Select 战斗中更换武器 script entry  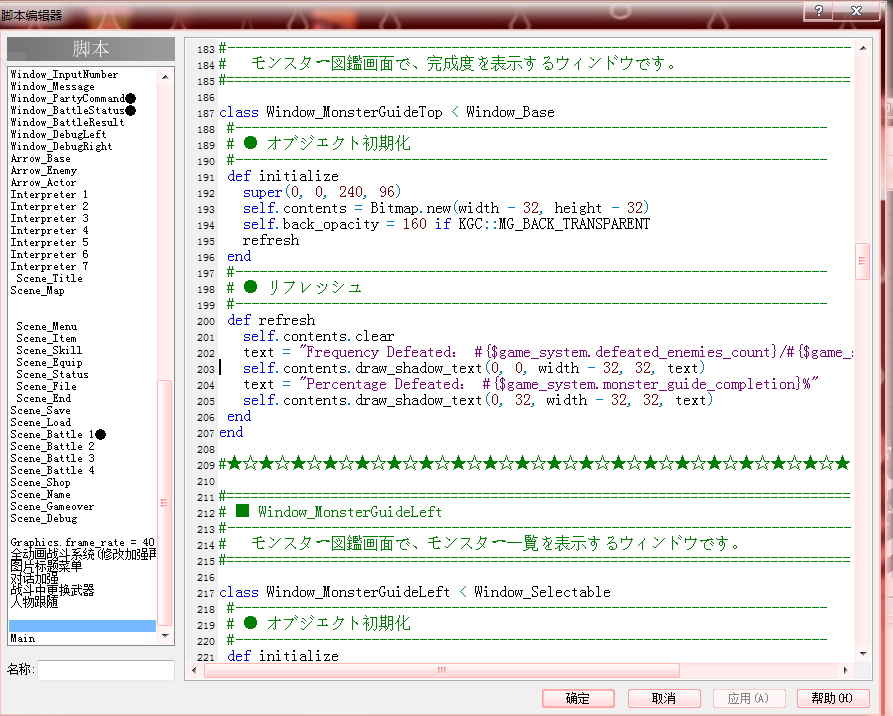tap(52, 590)
